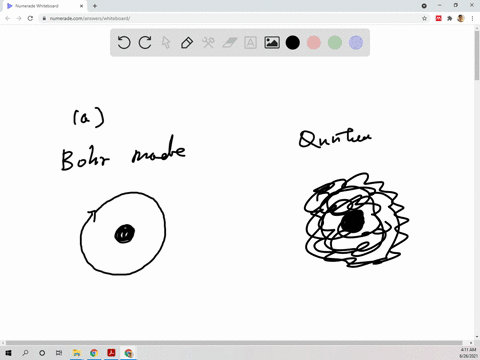This screenshot has width=480, height=360.
Task: Open the active Chrome window on taskbar
Action: [x=129, y=353]
